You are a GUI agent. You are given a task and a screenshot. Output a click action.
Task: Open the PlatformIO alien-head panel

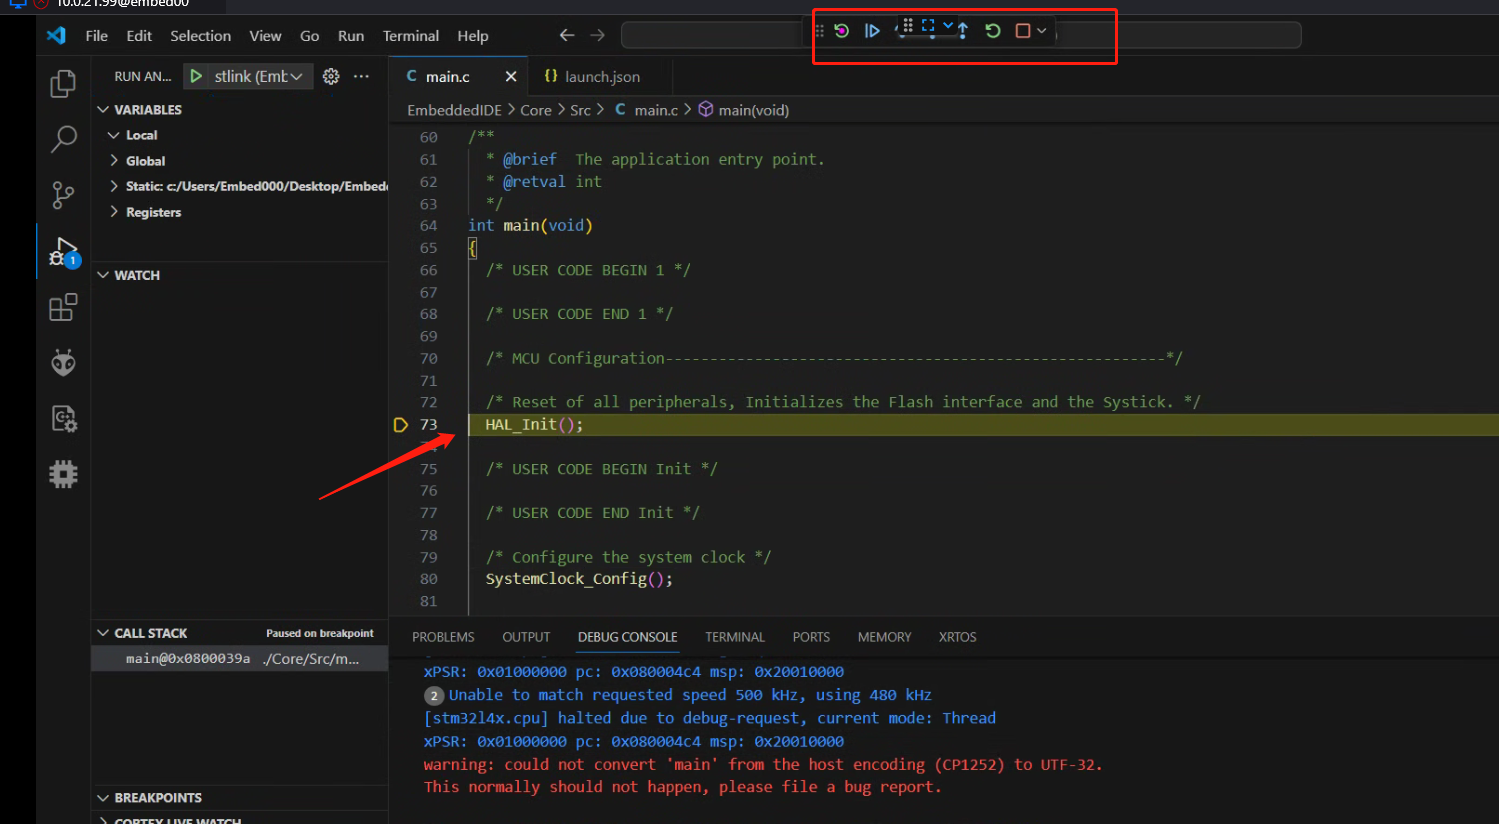[63, 362]
